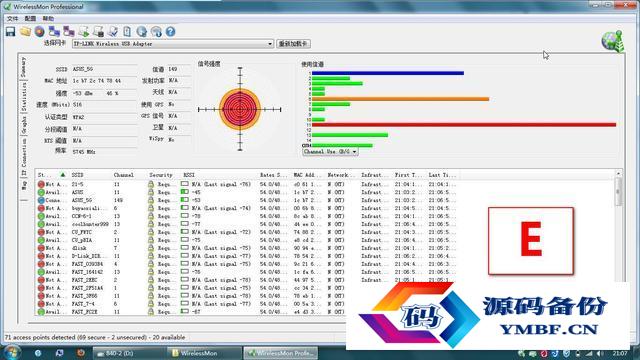Click the printer icon in toolbar
This screenshot has width=640, height=360.
(98, 31)
